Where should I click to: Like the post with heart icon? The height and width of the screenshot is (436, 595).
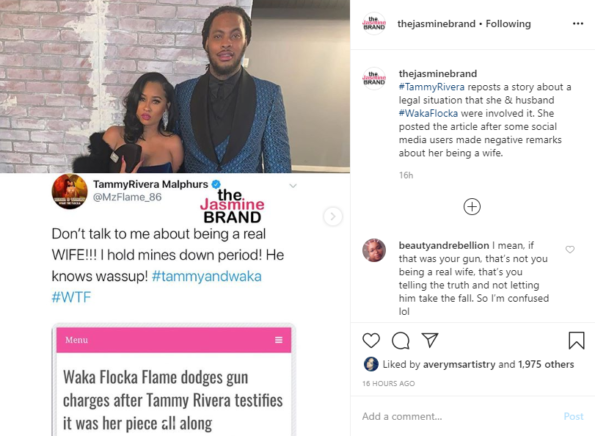[371, 340]
